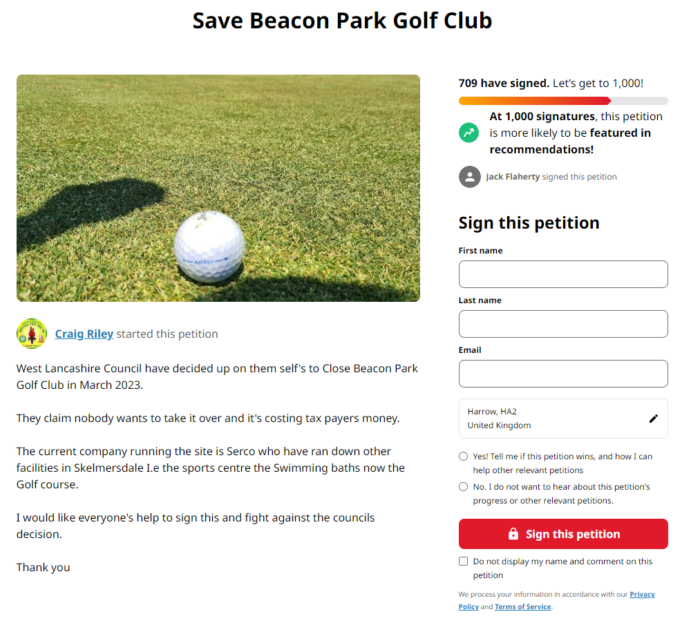Viewport: 700px width, 623px height.
Task: Click the golf ball petition photo
Action: tap(218, 188)
